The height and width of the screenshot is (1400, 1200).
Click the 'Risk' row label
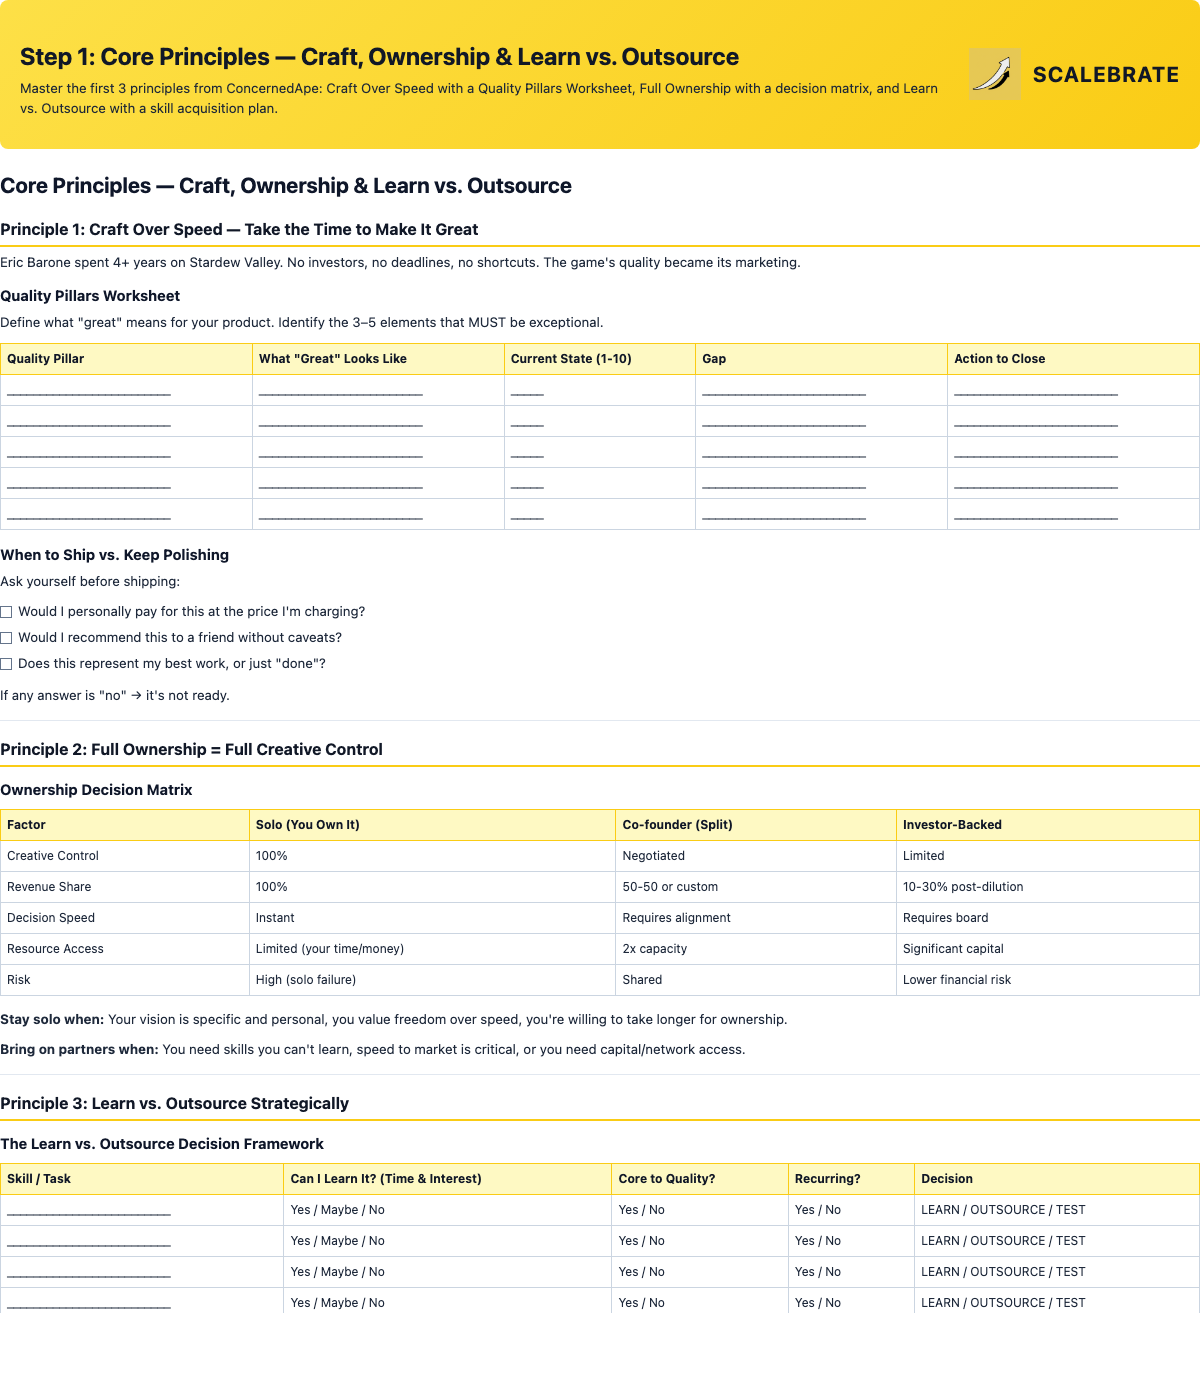pos(19,980)
